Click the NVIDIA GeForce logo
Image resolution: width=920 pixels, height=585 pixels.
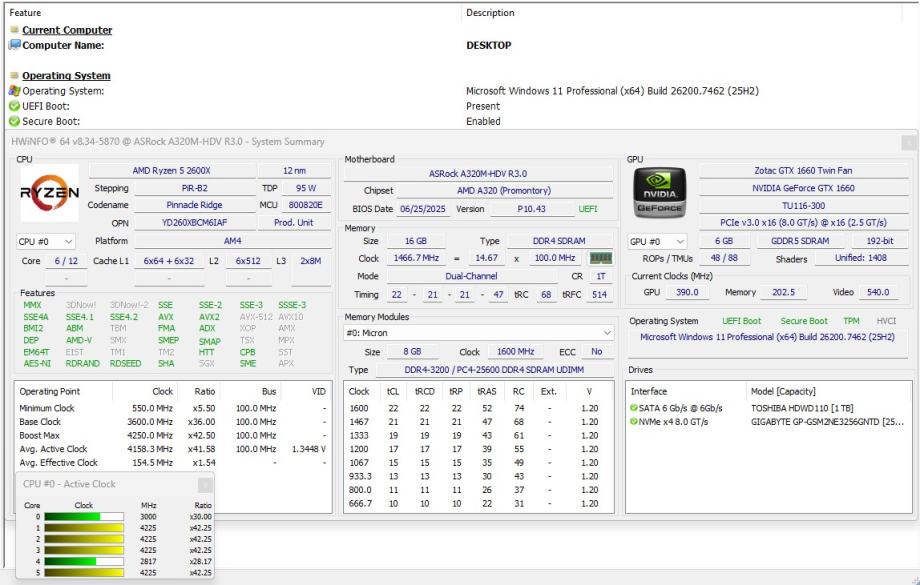tap(659, 193)
